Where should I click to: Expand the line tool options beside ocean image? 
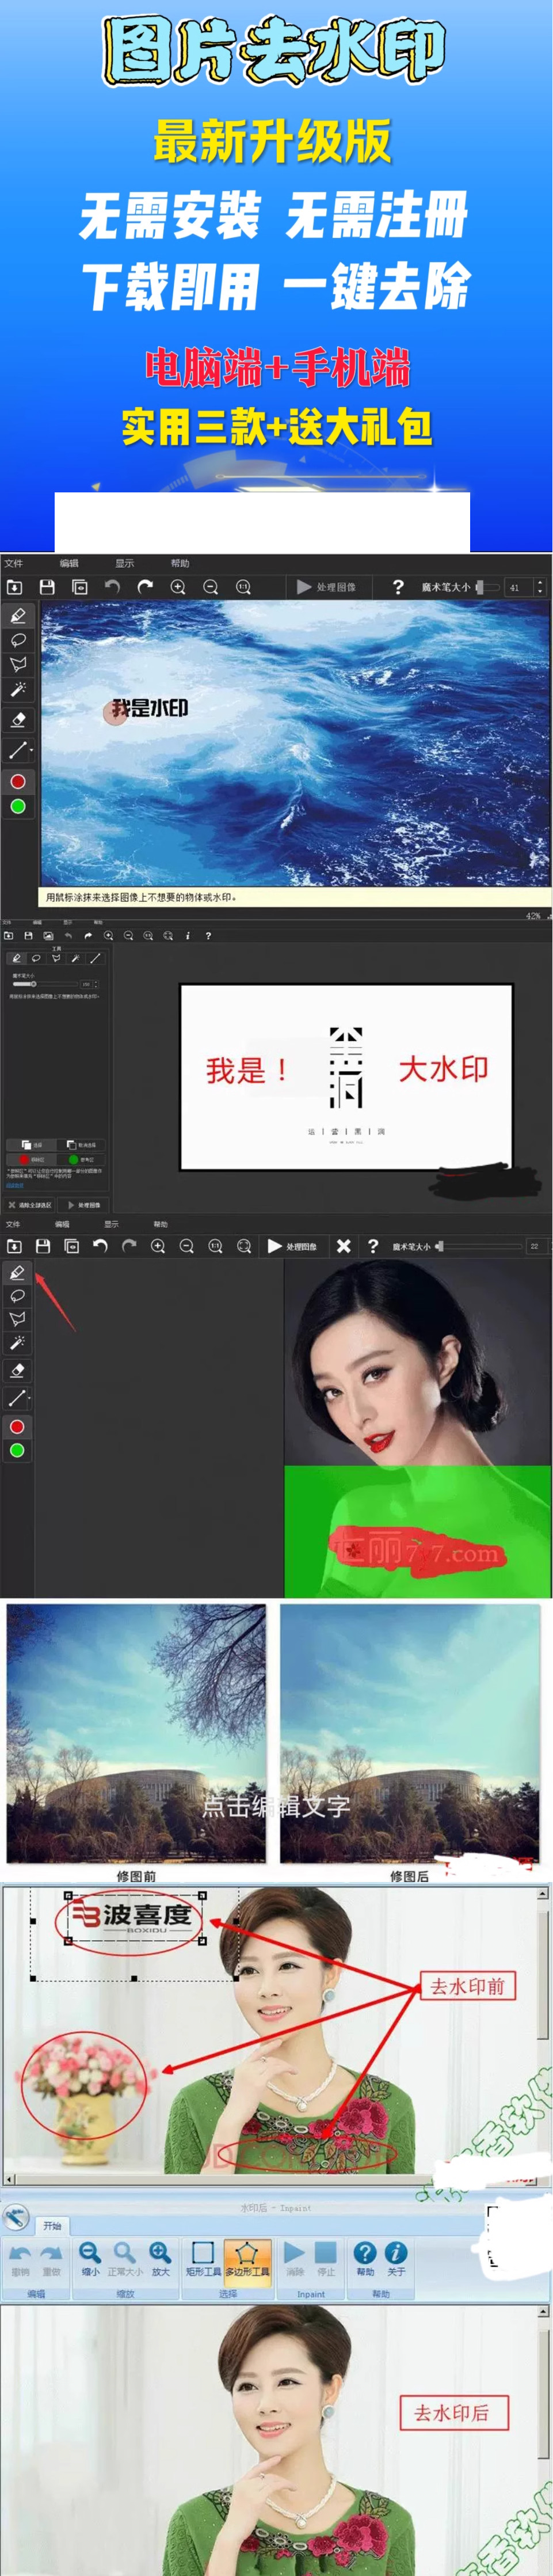coord(31,749)
